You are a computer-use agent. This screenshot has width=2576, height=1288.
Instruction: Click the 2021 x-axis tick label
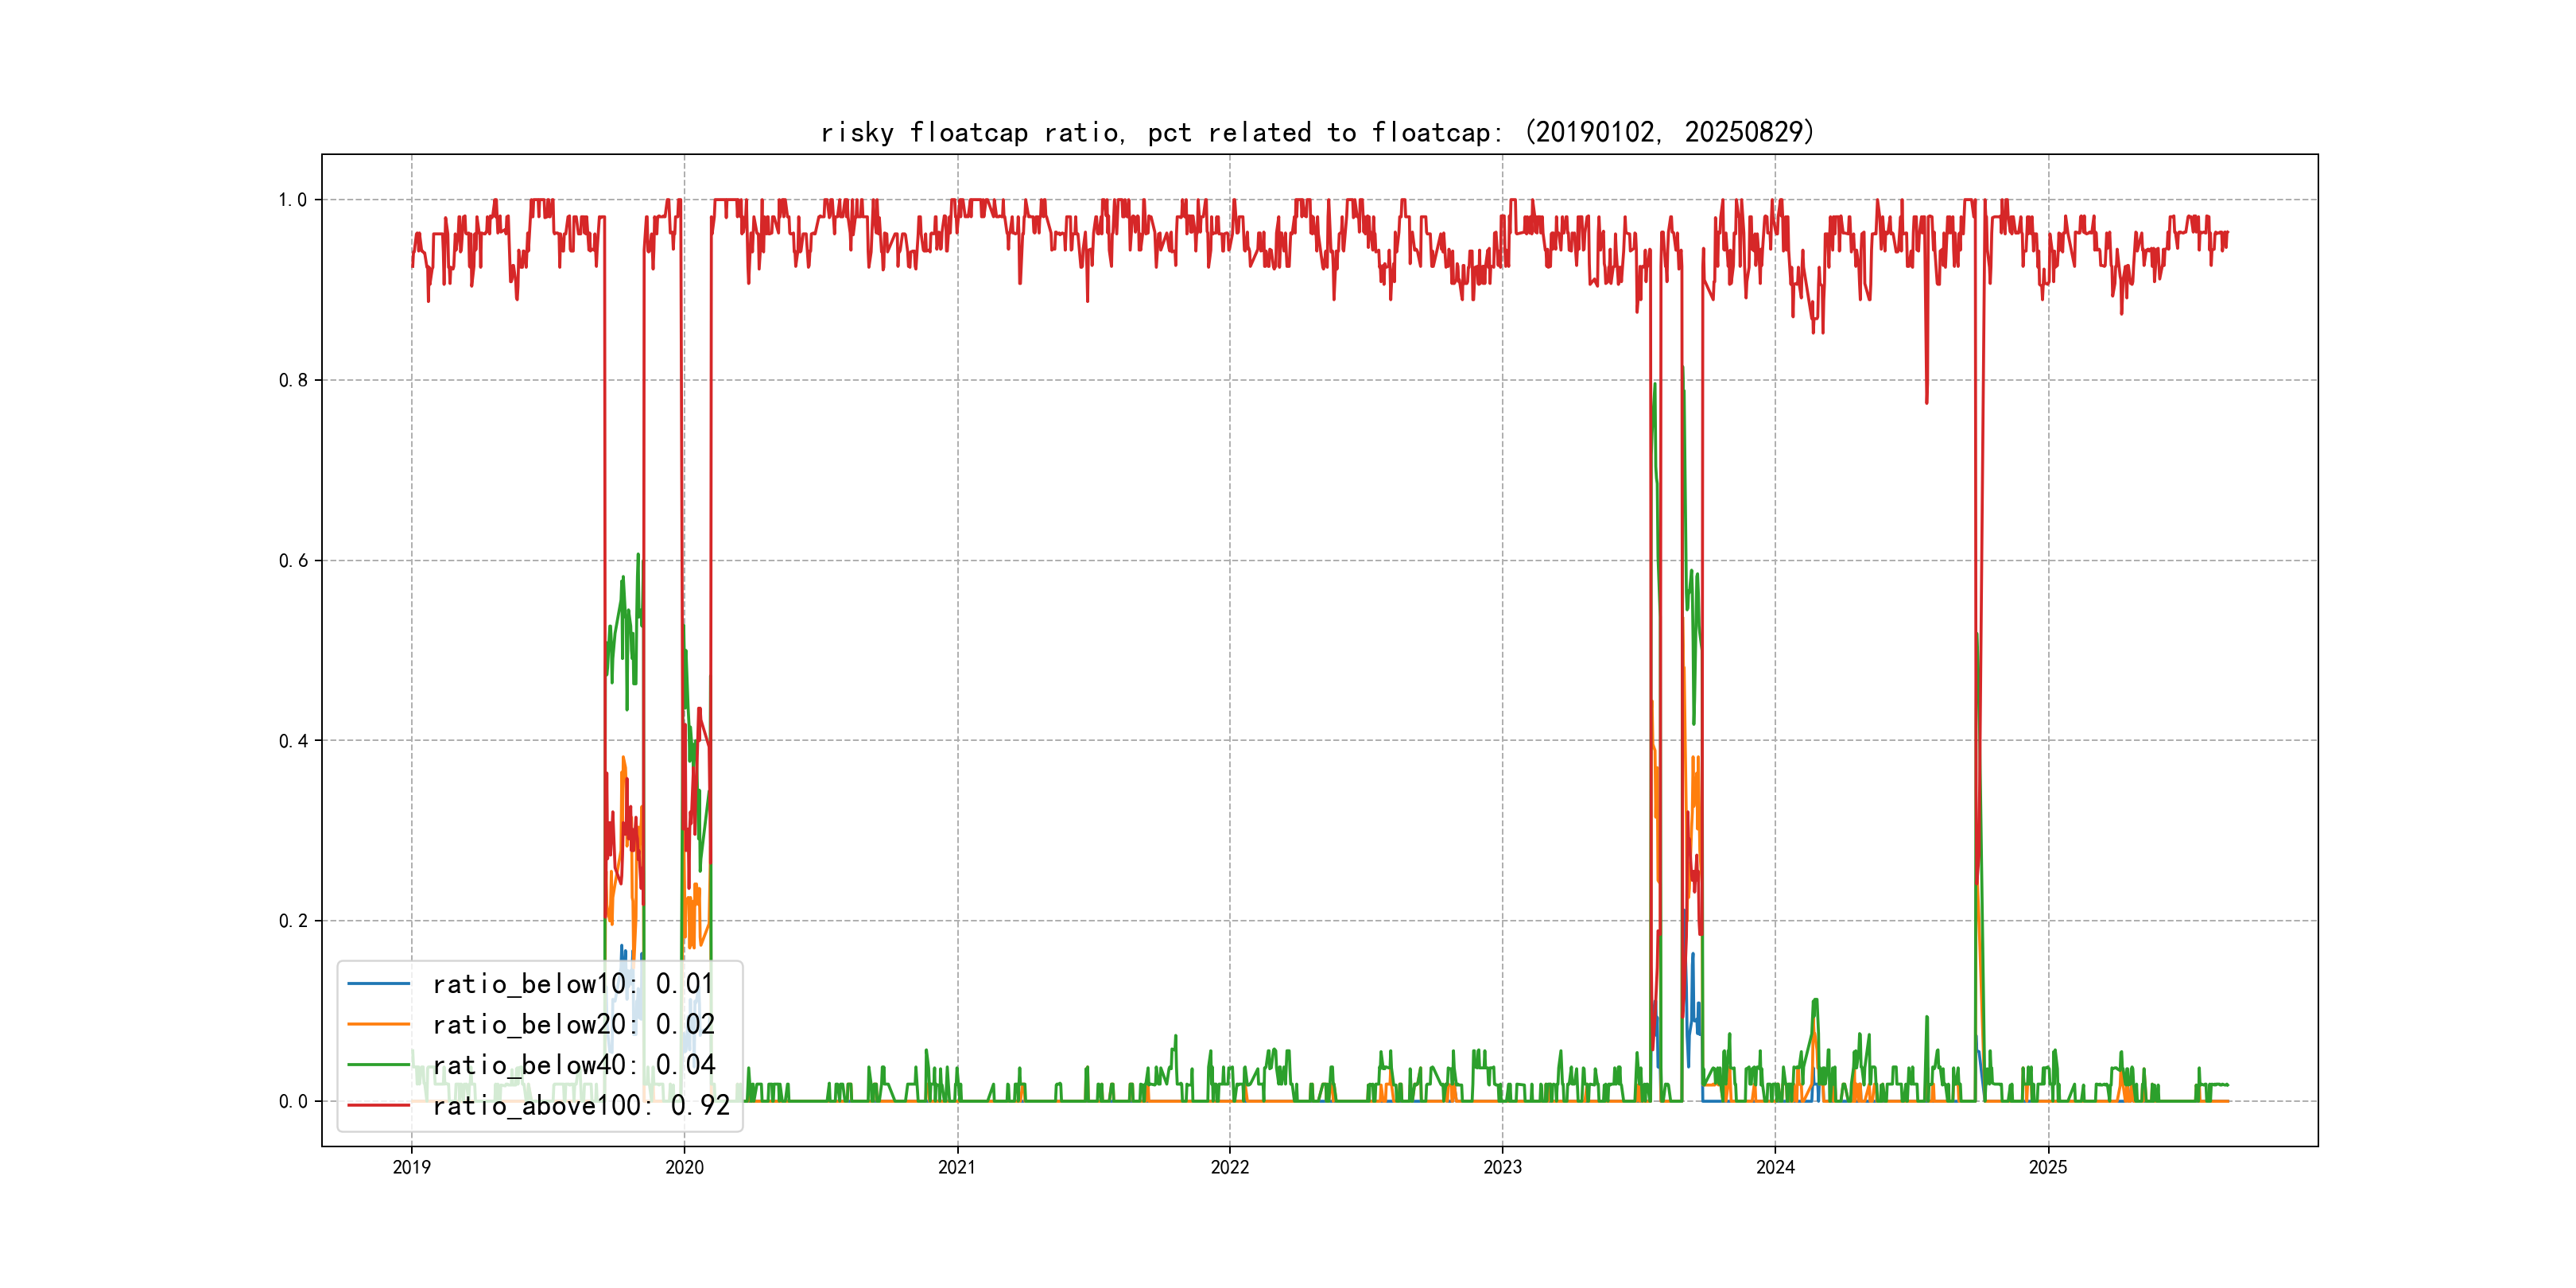click(x=957, y=1167)
